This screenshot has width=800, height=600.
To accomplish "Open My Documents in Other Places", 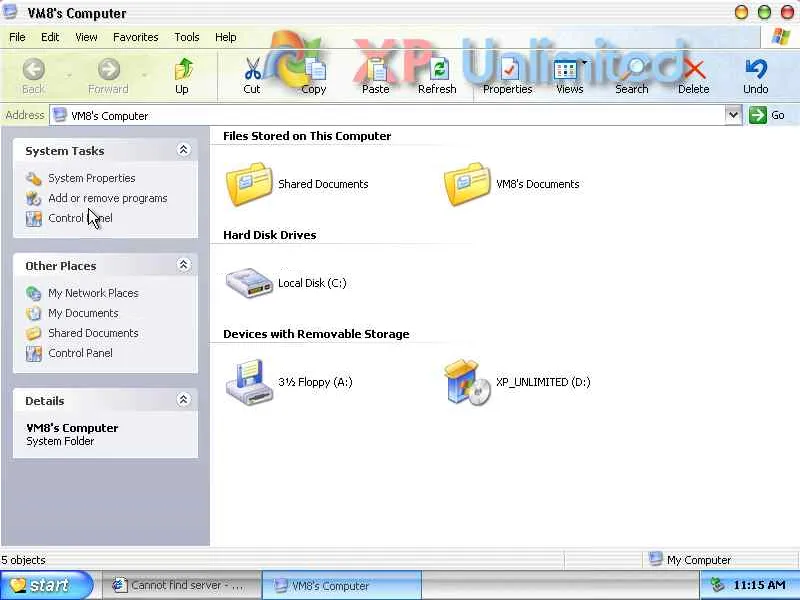I will (83, 313).
